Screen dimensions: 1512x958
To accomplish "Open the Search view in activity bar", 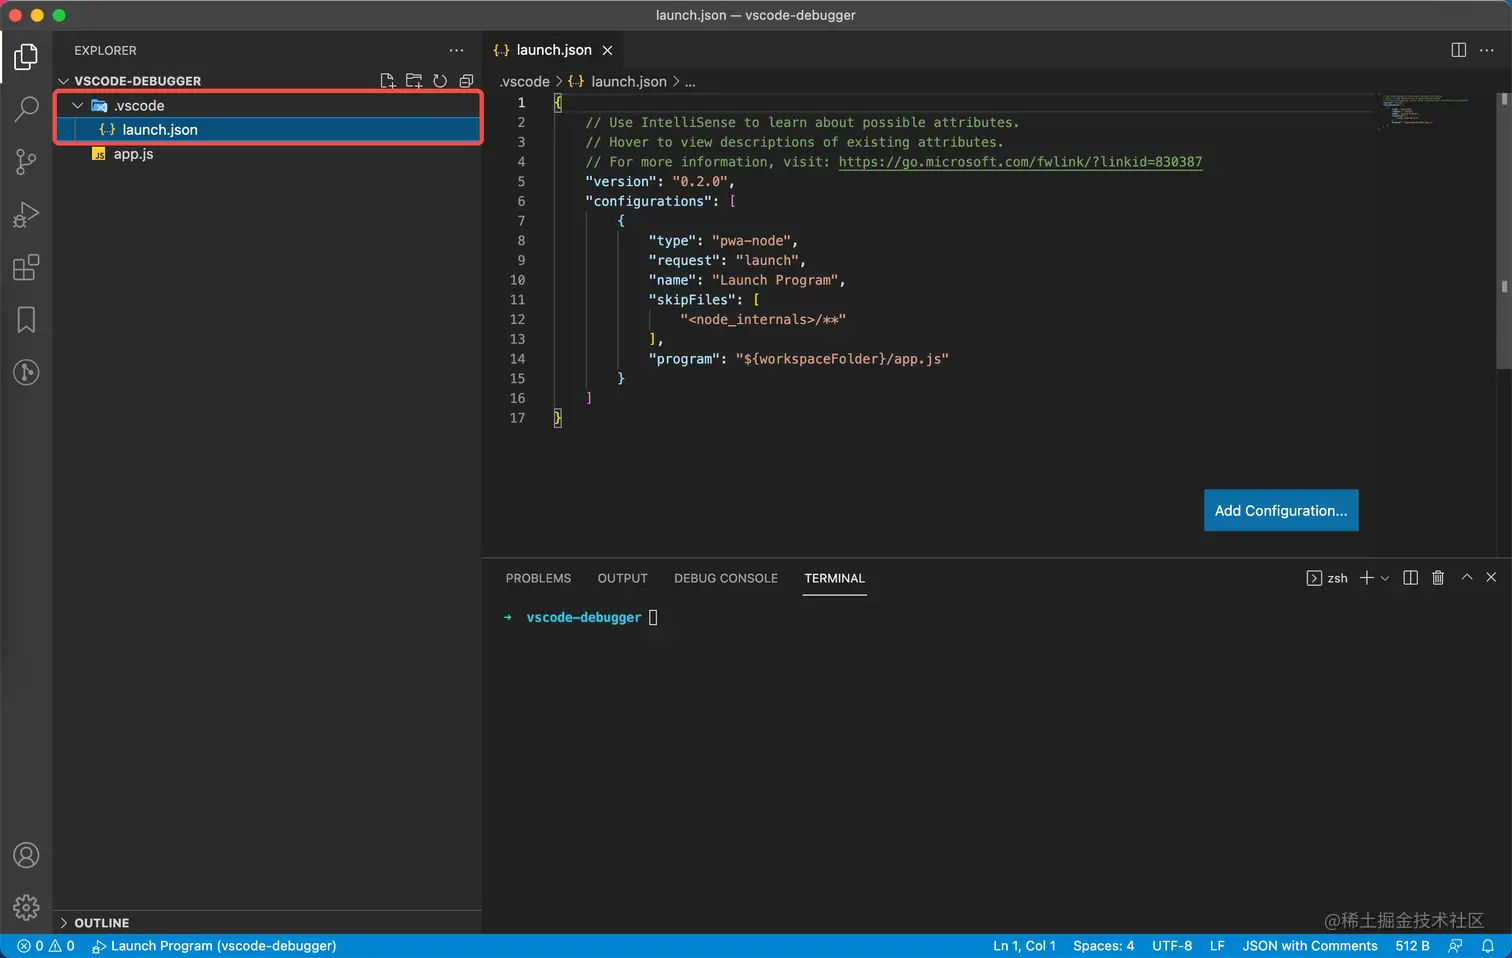I will [26, 109].
